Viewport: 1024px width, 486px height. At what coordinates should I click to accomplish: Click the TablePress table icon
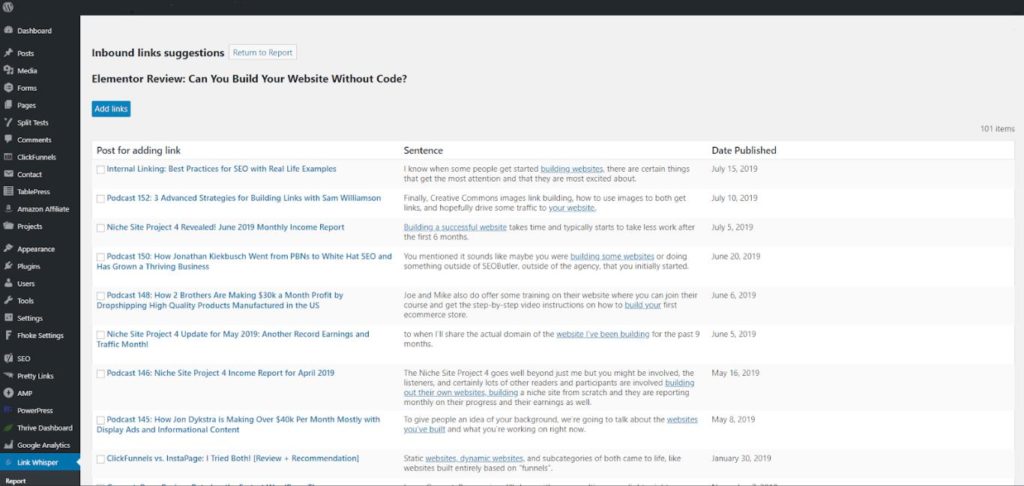(8, 191)
